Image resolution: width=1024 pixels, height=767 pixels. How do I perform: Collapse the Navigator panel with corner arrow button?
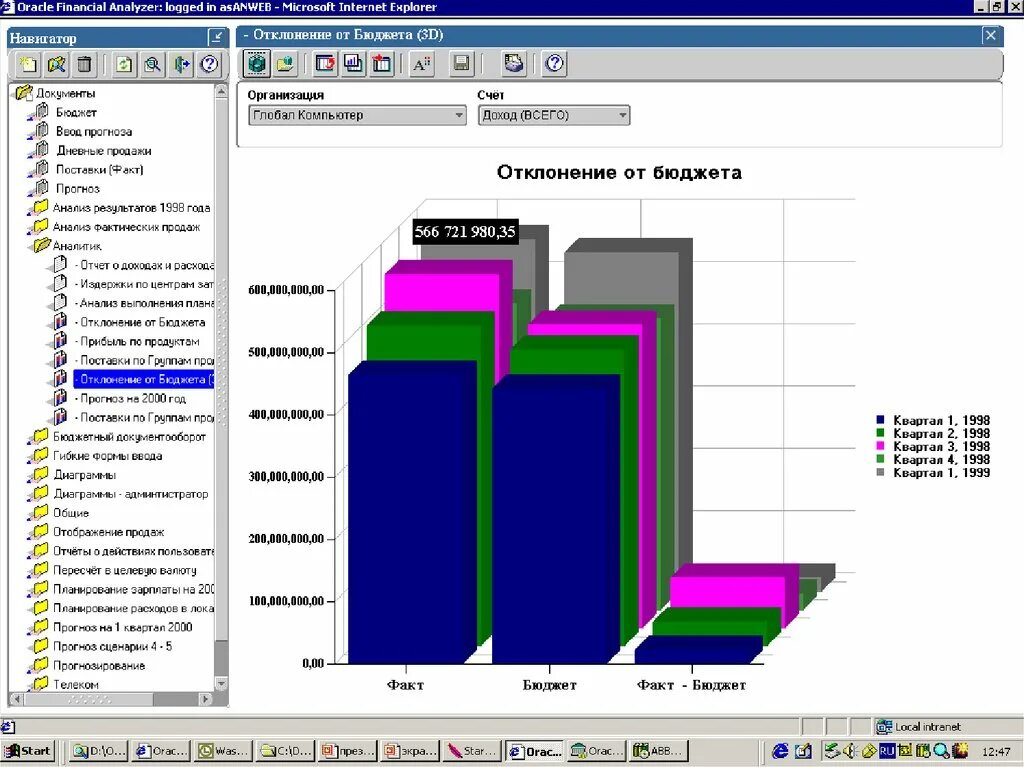coord(217,37)
